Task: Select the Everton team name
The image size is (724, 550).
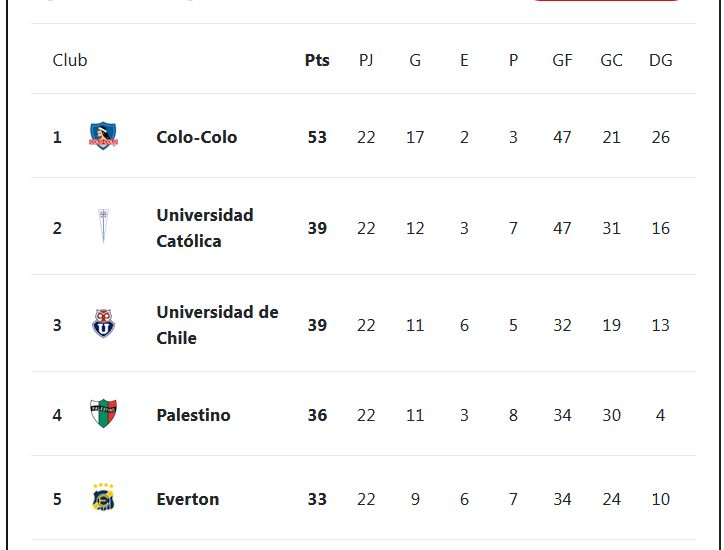Action: 187,499
